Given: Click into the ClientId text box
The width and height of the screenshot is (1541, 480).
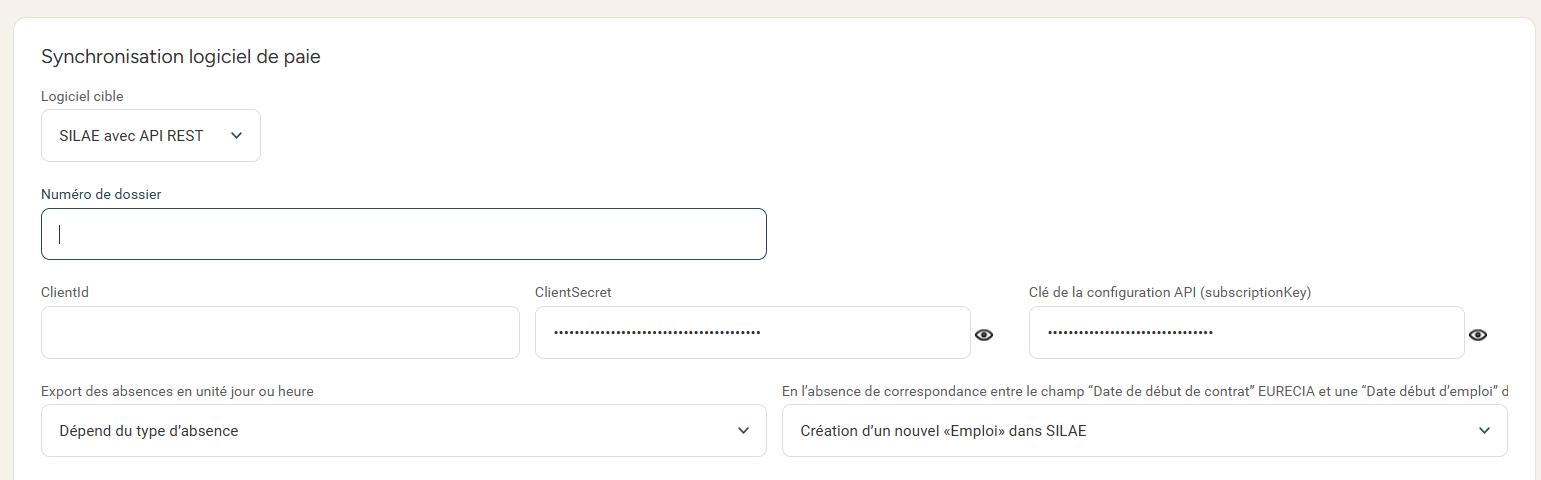Looking at the screenshot, I should pyautogui.click(x=280, y=332).
